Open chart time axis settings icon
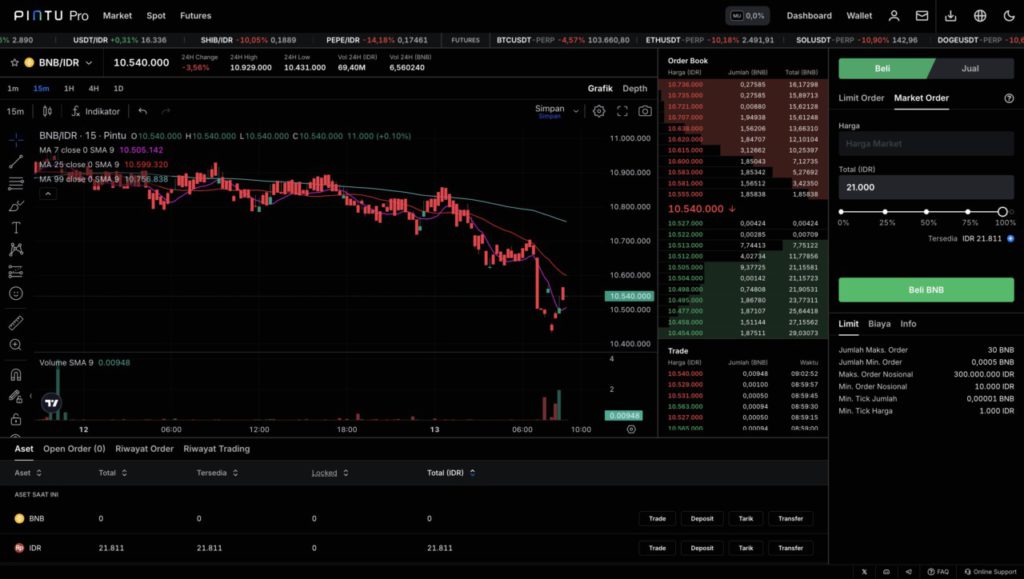The height and width of the screenshot is (579, 1024). click(631, 429)
